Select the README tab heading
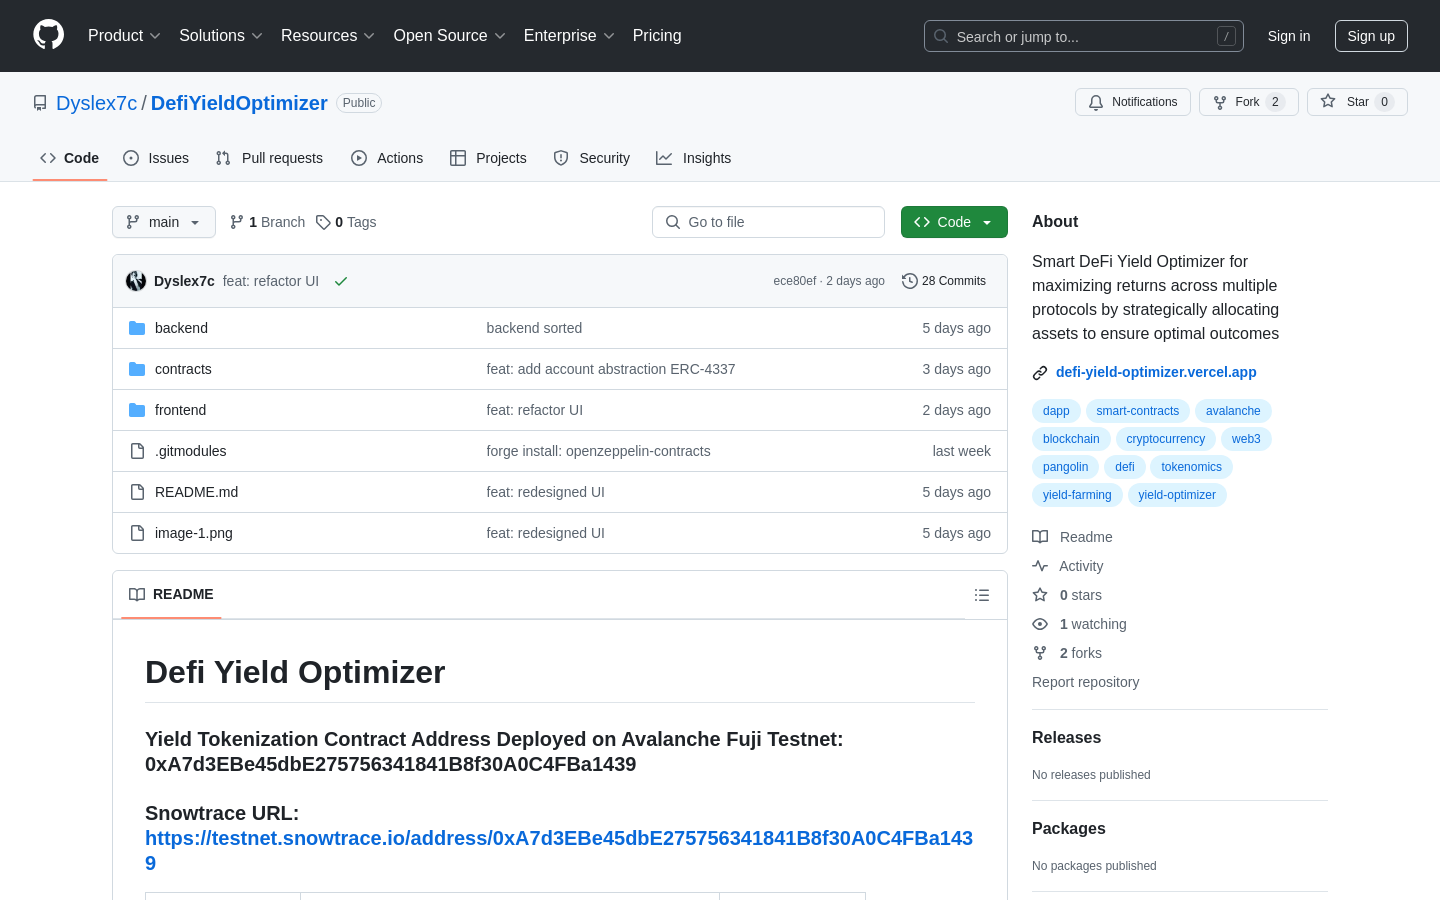This screenshot has width=1440, height=900. pyautogui.click(x=172, y=594)
